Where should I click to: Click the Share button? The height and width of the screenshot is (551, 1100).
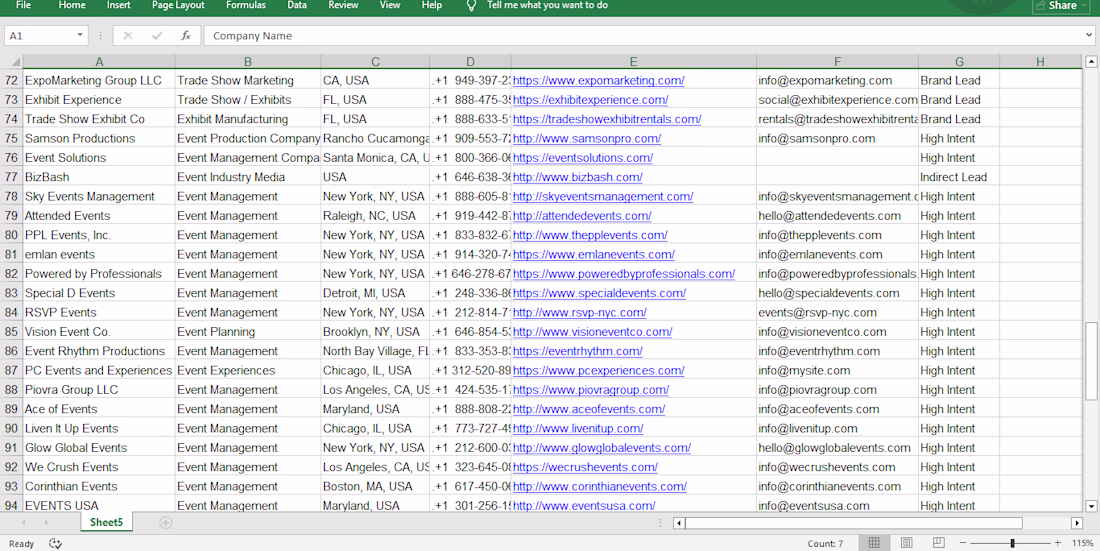tap(1063, 6)
